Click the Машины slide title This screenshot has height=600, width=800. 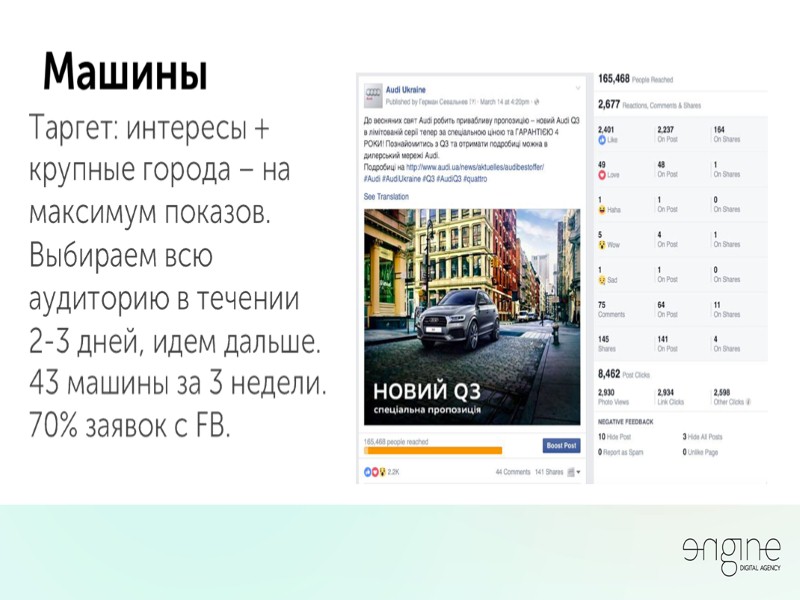tap(126, 72)
